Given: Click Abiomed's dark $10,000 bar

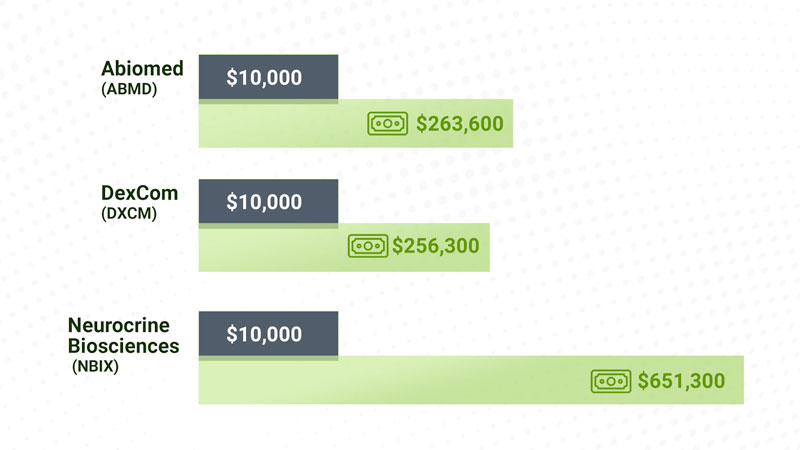Looking at the screenshot, I should 268,77.
